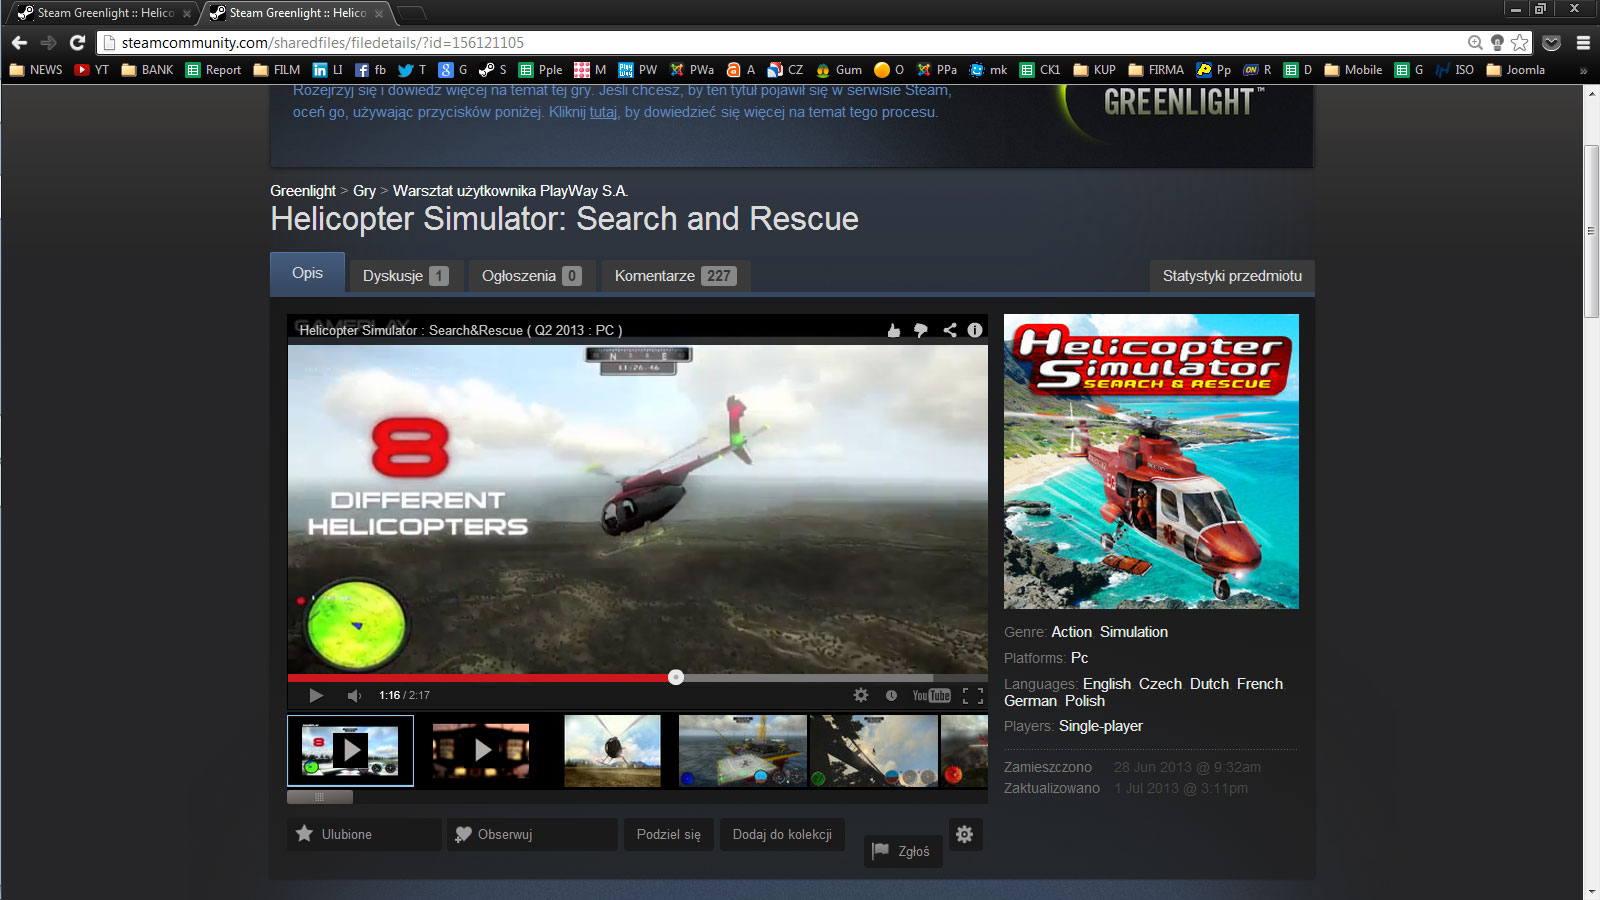Enter fullscreen video mode

[x=972, y=695]
